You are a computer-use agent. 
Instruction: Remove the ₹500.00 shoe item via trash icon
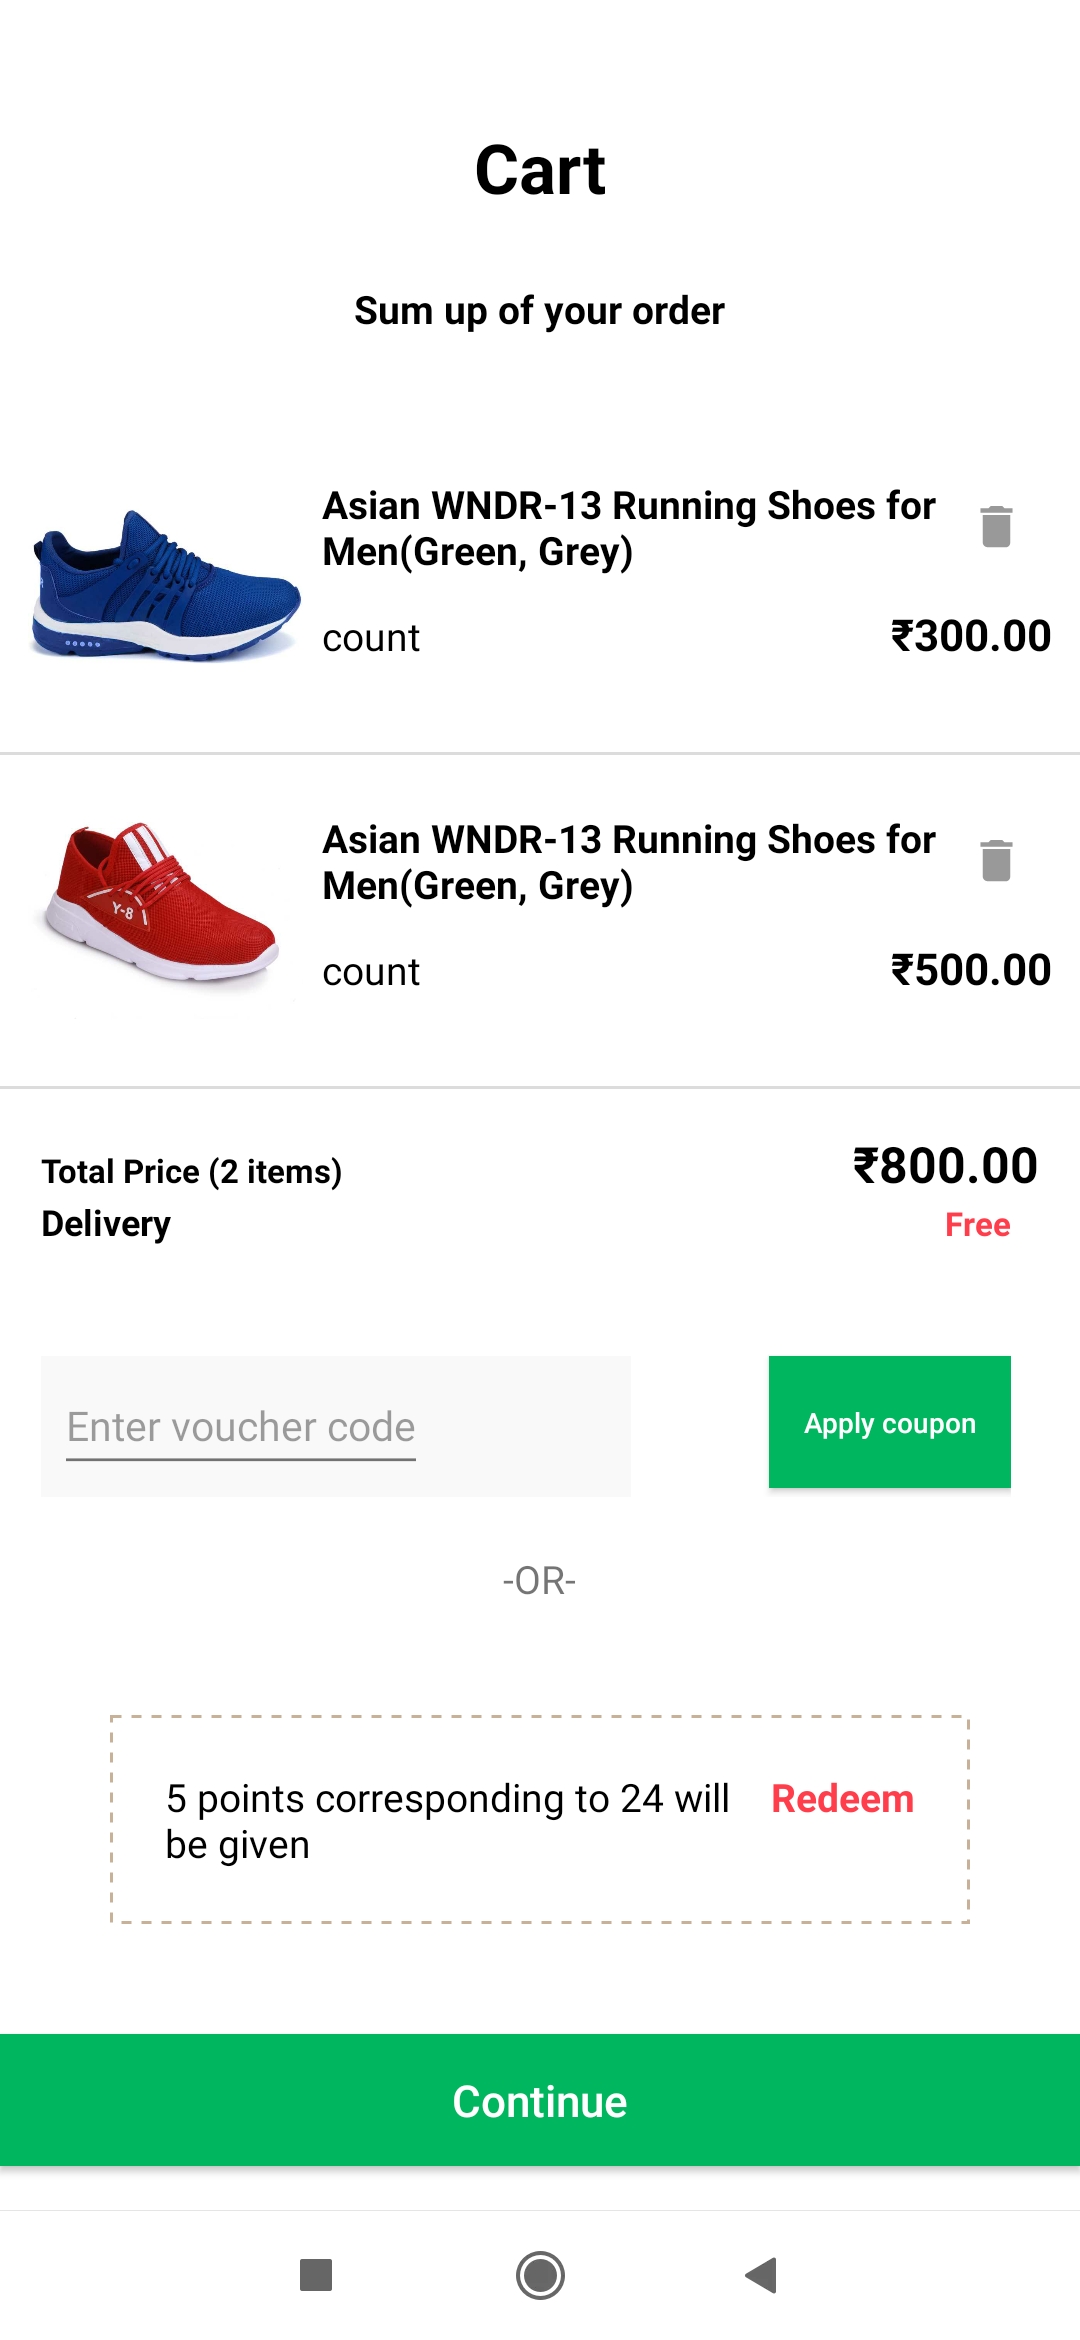click(x=996, y=860)
